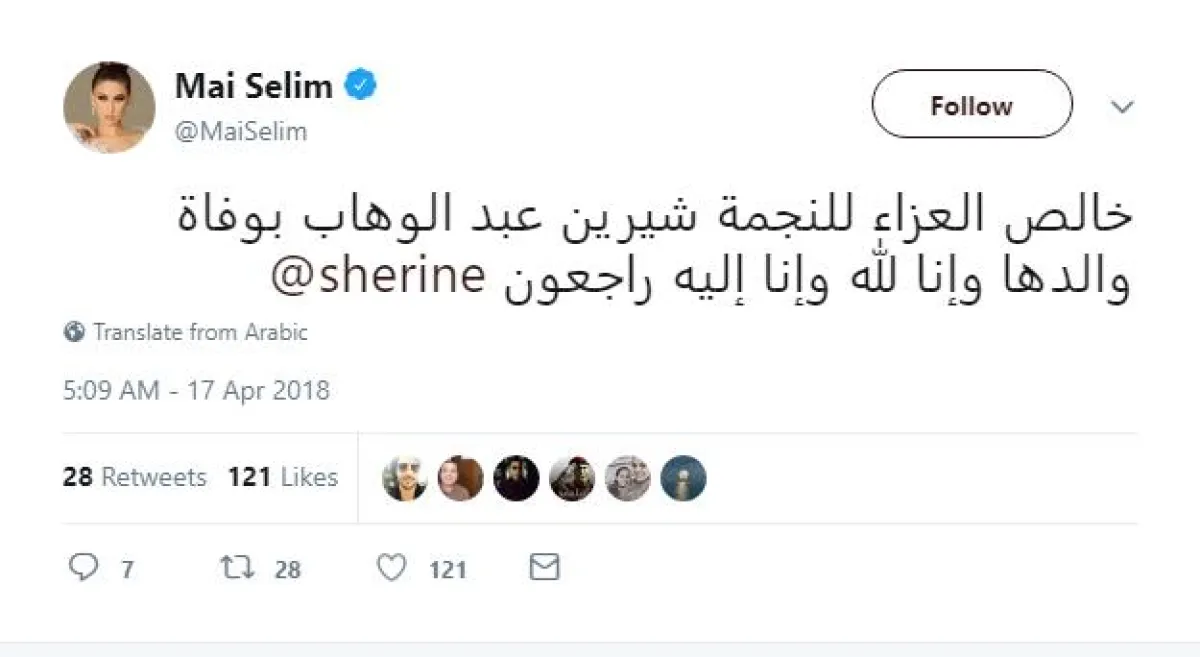Click the blue verified badge
Screen dimensions: 1200x657
coord(360,86)
